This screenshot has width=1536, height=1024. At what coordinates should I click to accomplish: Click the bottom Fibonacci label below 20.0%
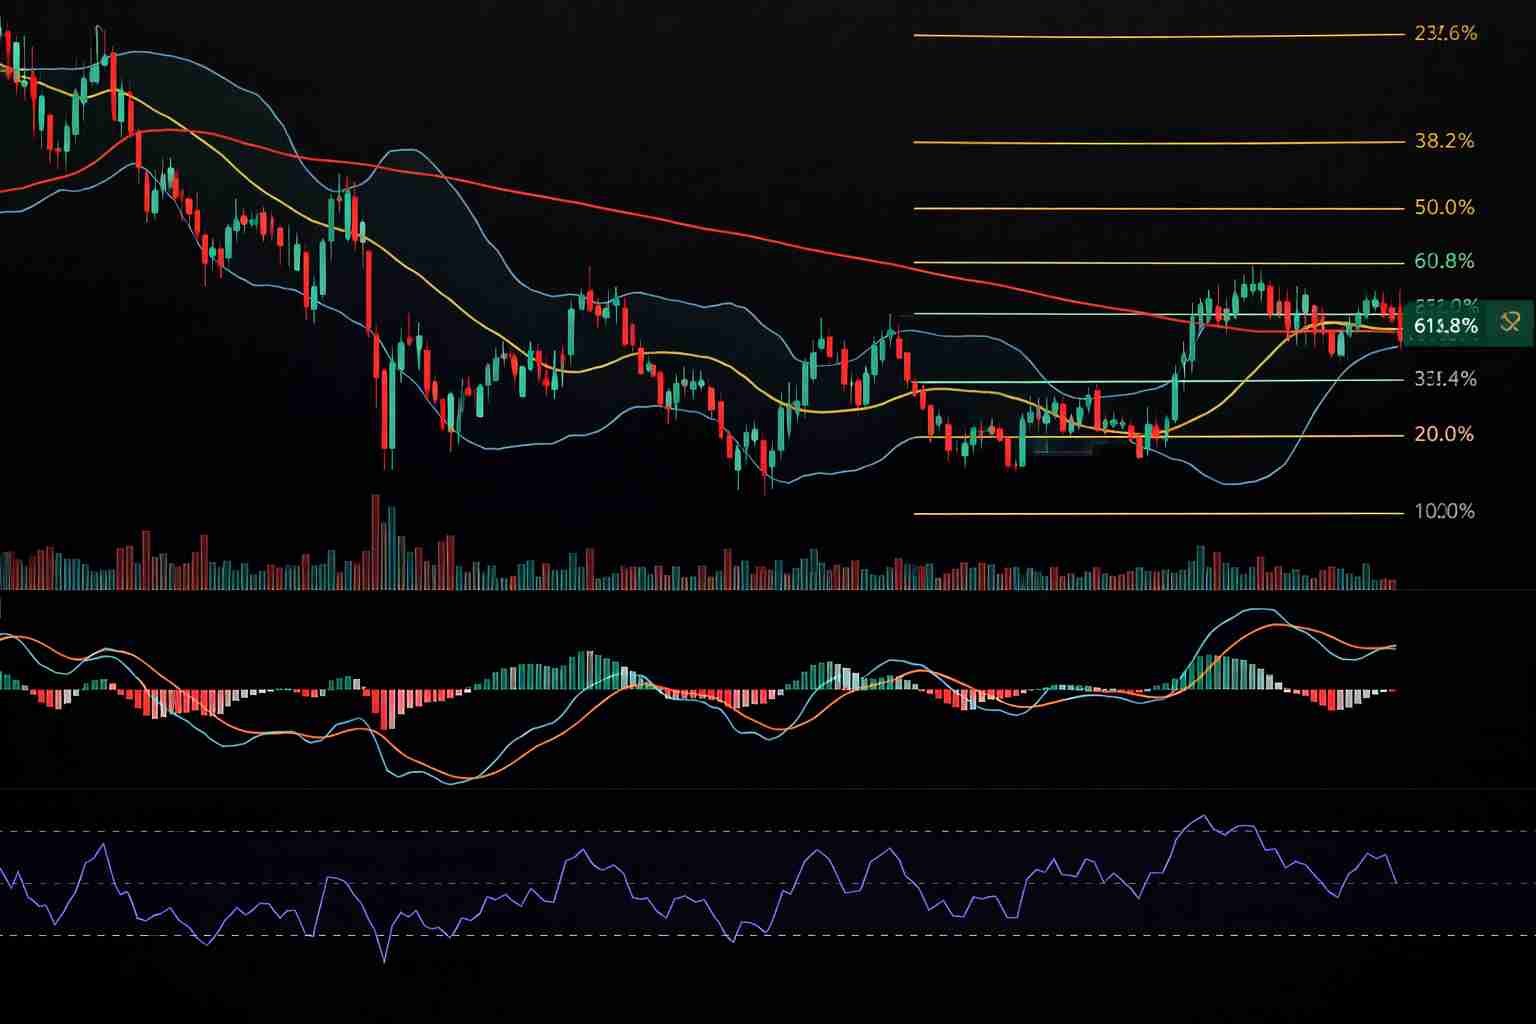(x=1444, y=512)
